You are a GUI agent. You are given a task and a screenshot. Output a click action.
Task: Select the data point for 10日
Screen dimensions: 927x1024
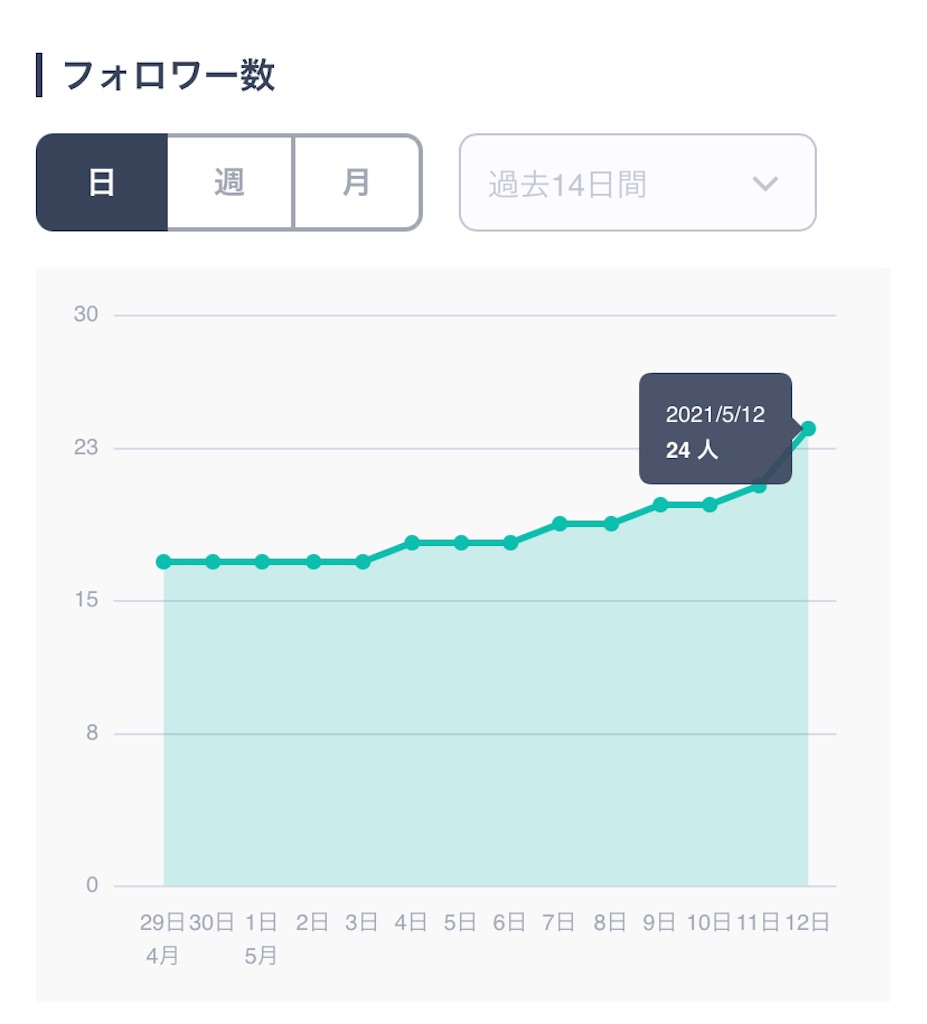709,505
